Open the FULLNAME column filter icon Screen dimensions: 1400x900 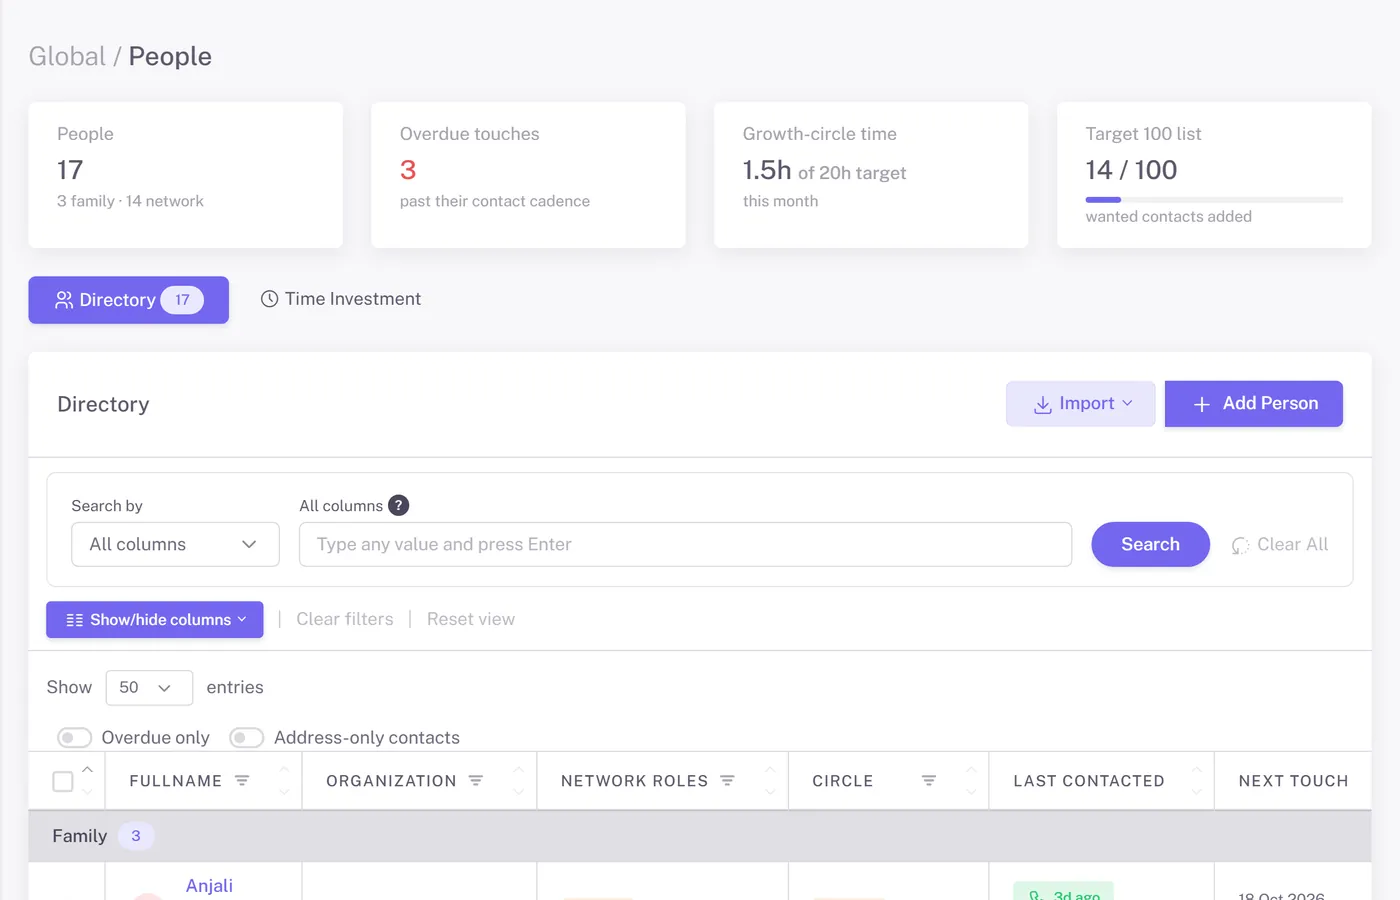click(242, 781)
